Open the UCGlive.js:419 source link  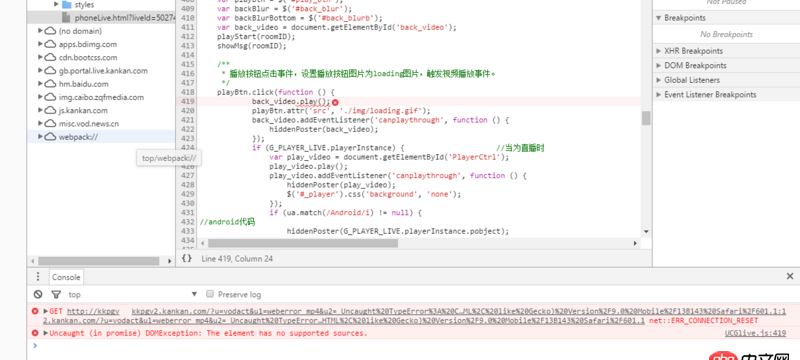pyautogui.click(x=755, y=333)
